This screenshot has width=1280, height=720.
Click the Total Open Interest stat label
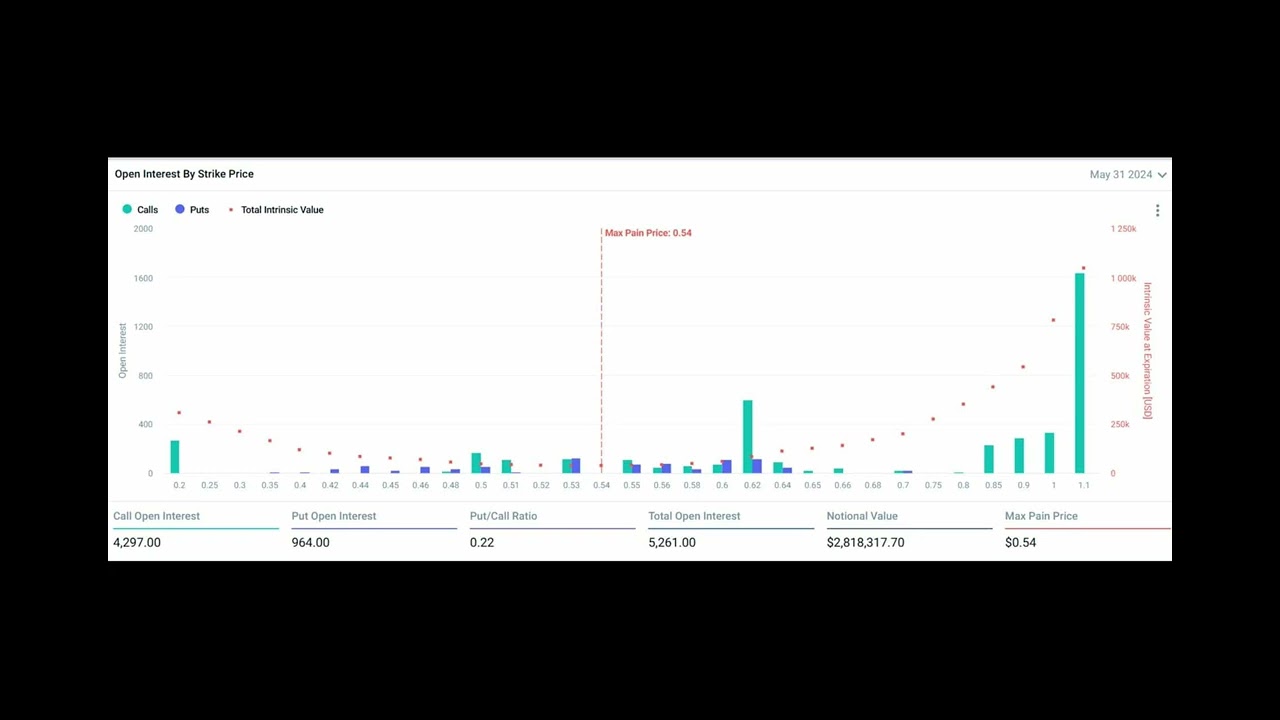[x=694, y=516]
